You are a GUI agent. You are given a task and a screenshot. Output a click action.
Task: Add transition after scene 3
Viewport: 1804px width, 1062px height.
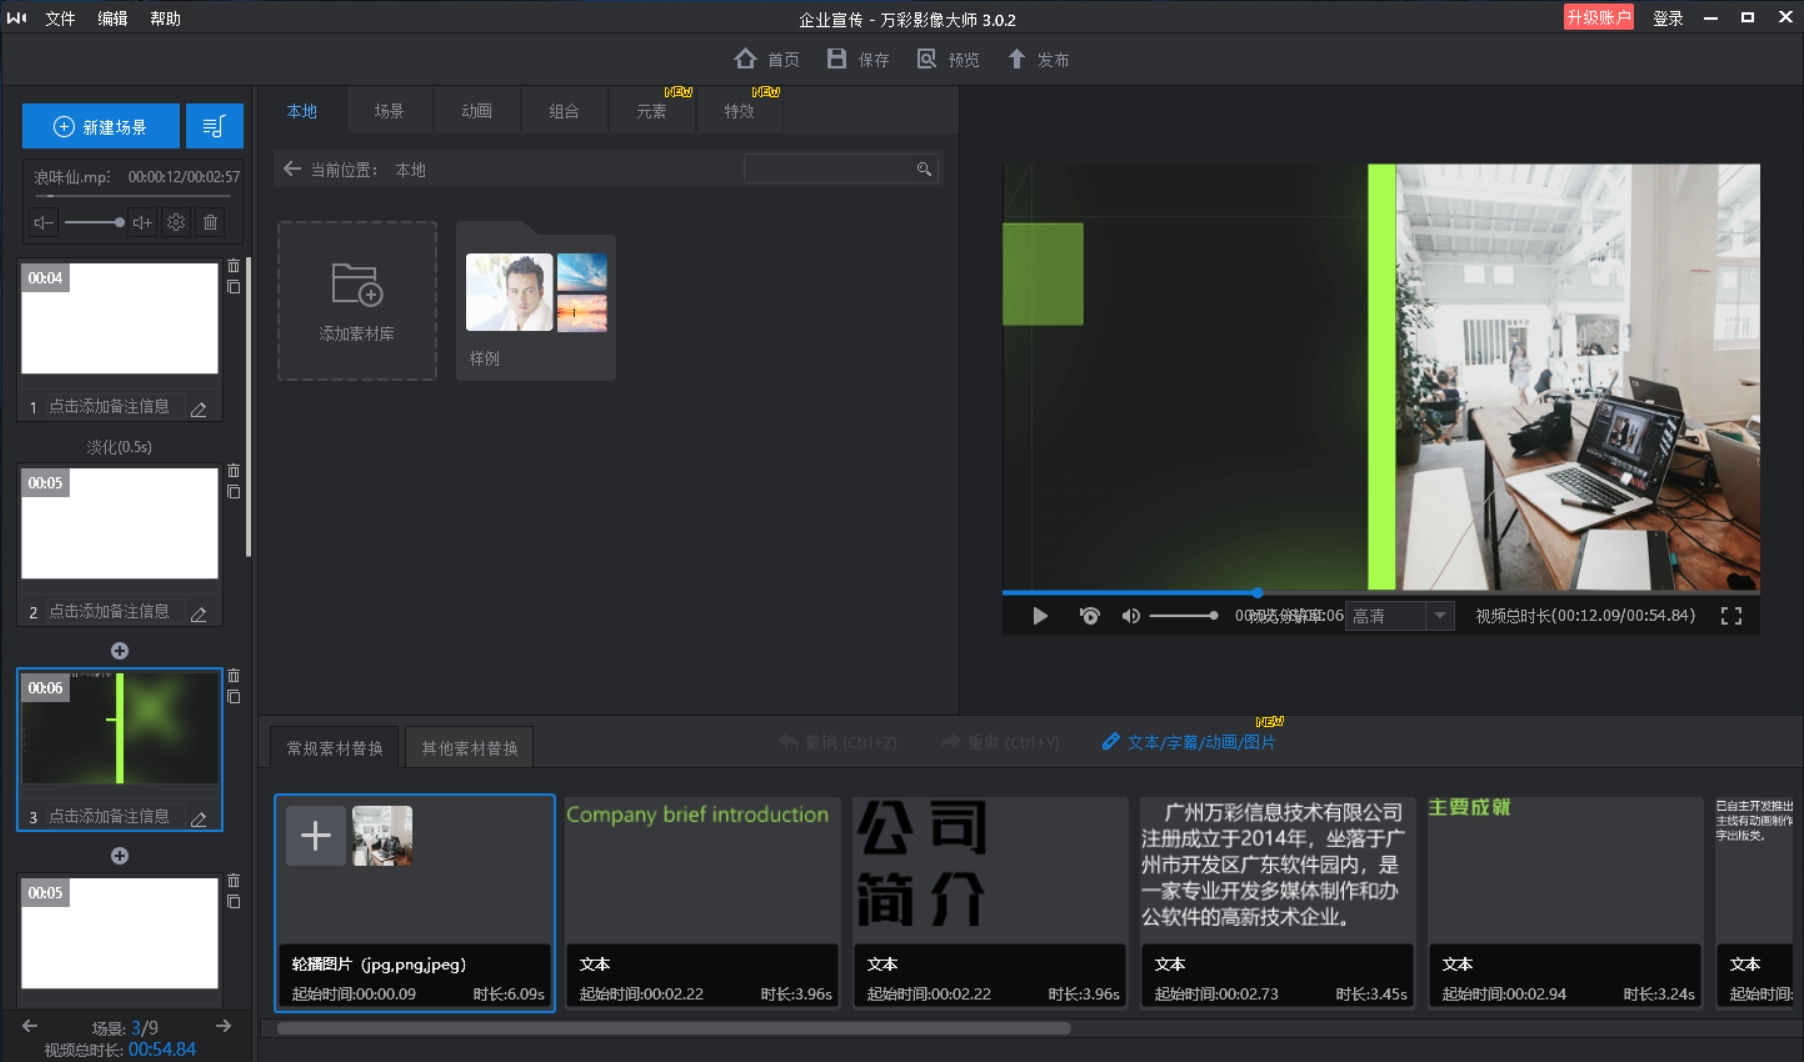click(x=119, y=856)
